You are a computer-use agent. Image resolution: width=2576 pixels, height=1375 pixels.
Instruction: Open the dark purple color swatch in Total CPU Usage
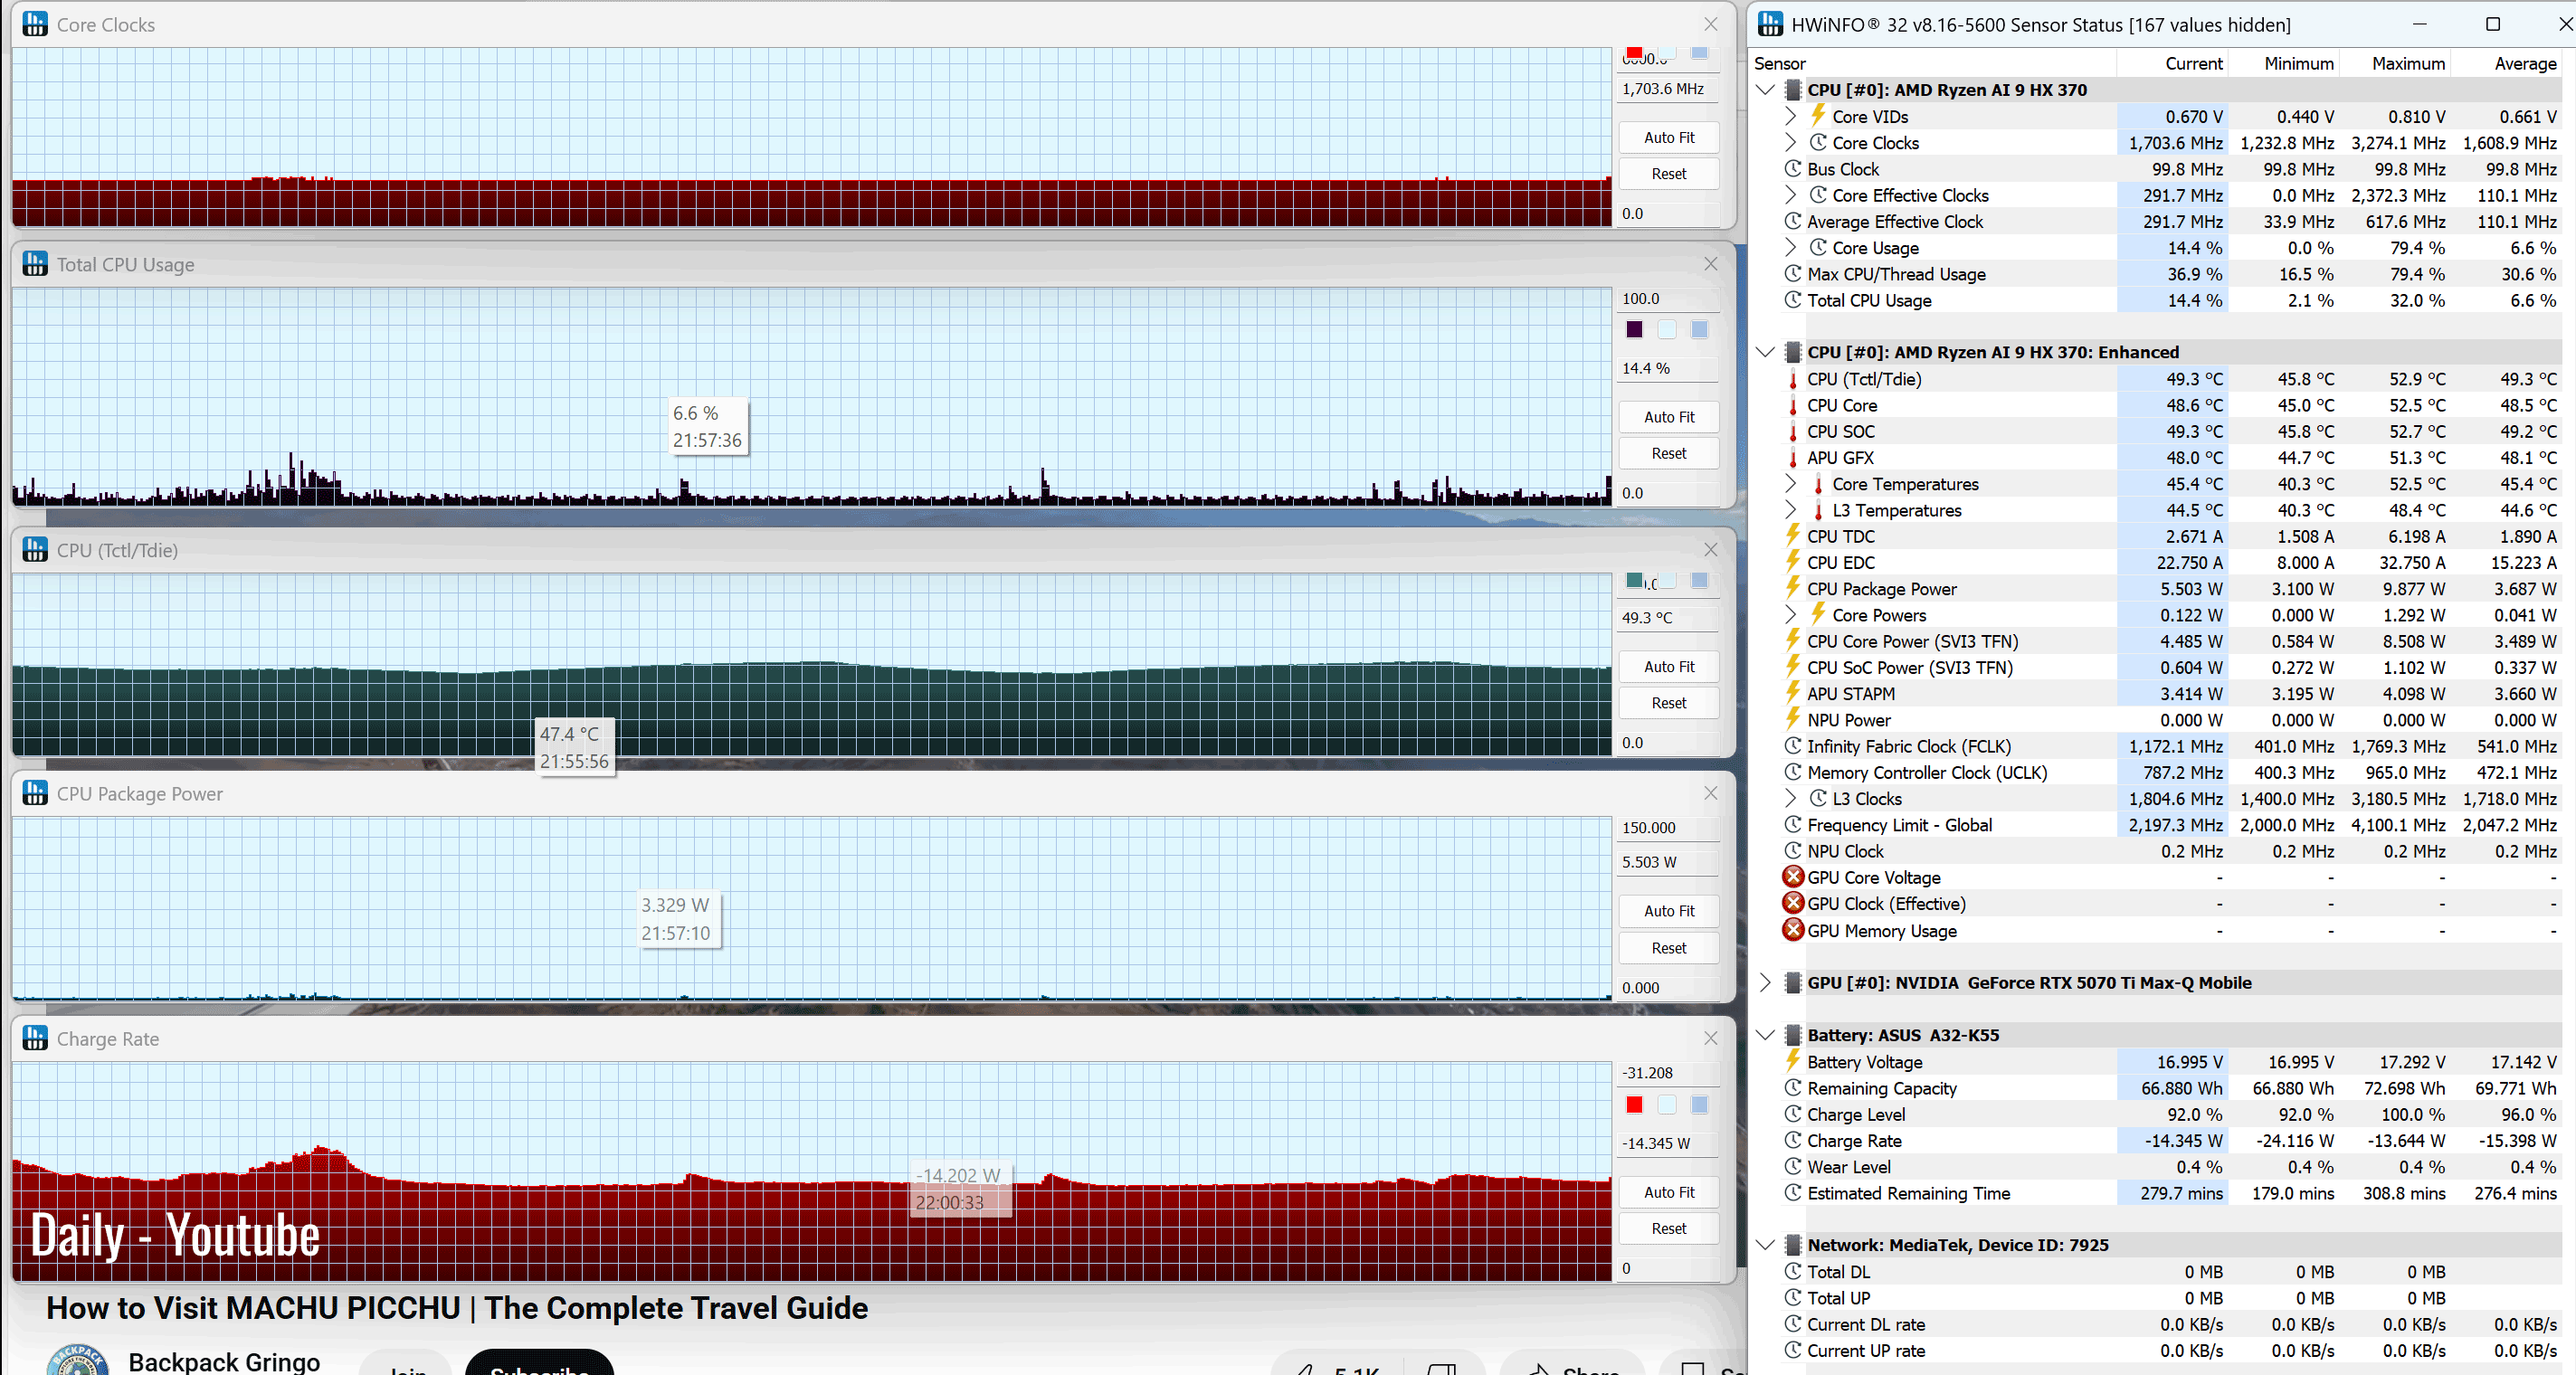coord(1634,329)
